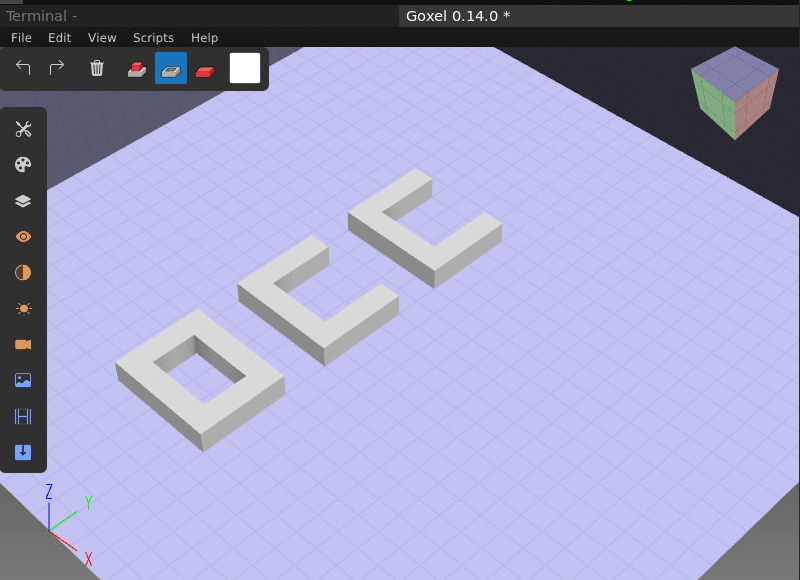Open the Light settings sun icon

point(23,309)
